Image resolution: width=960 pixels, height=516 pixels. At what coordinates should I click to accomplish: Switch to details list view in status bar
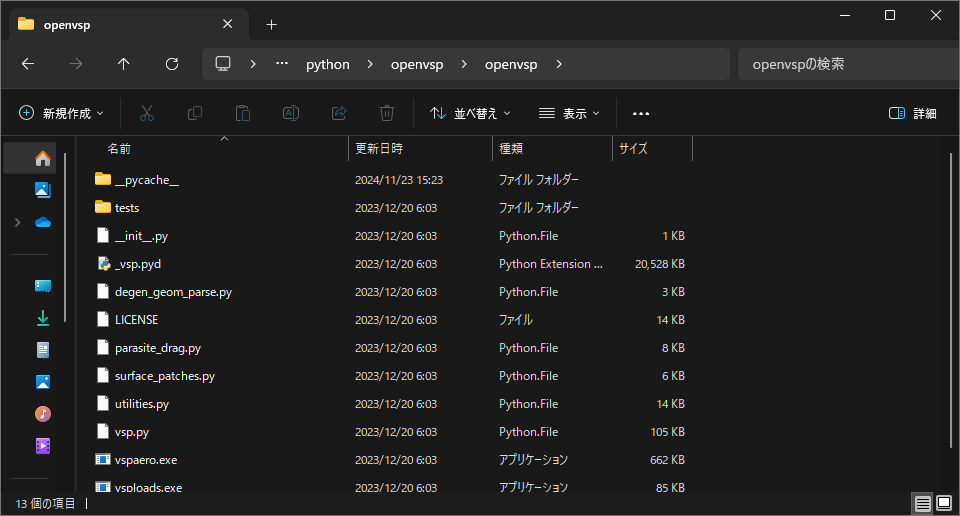coord(923,504)
